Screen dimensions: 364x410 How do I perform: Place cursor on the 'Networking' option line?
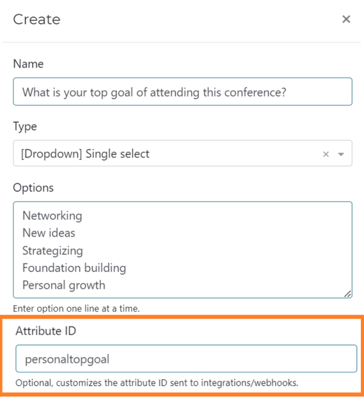point(52,216)
